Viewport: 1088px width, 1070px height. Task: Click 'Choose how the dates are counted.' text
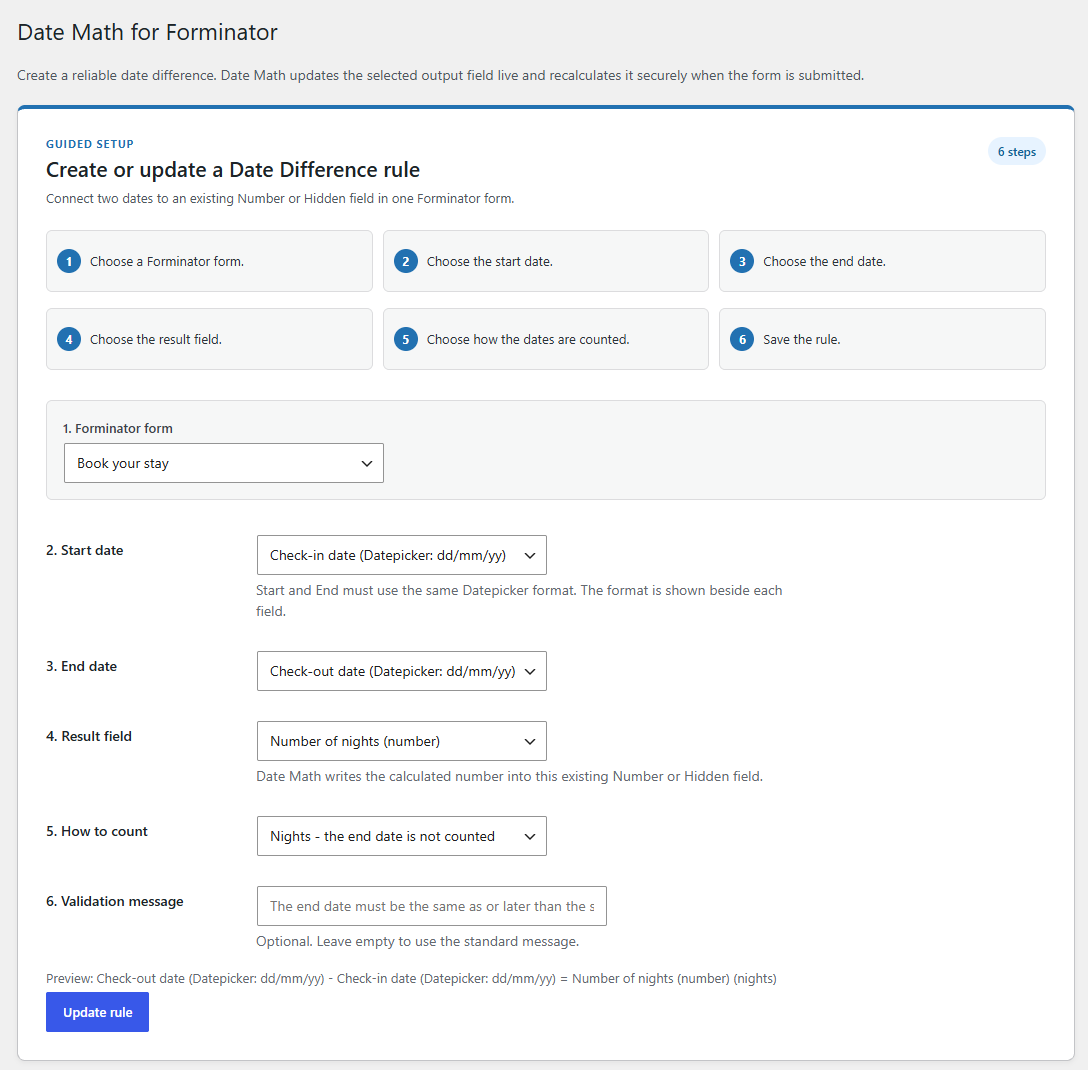(x=528, y=339)
